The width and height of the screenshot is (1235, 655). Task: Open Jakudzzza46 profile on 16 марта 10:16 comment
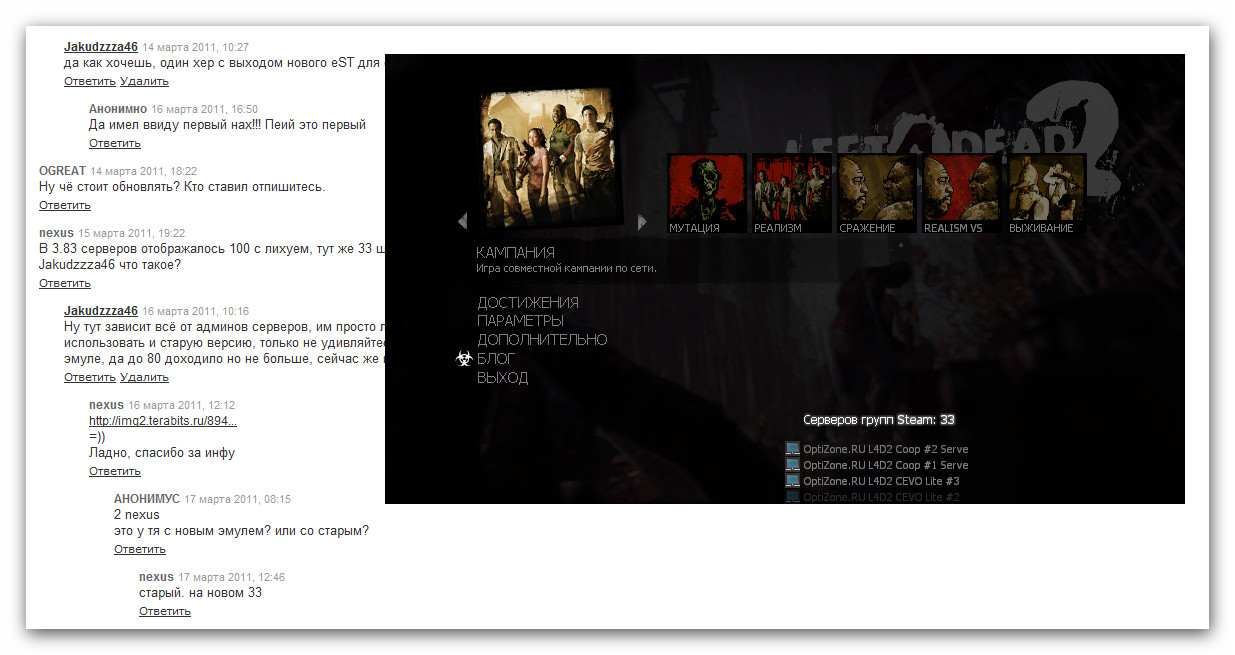click(101, 311)
